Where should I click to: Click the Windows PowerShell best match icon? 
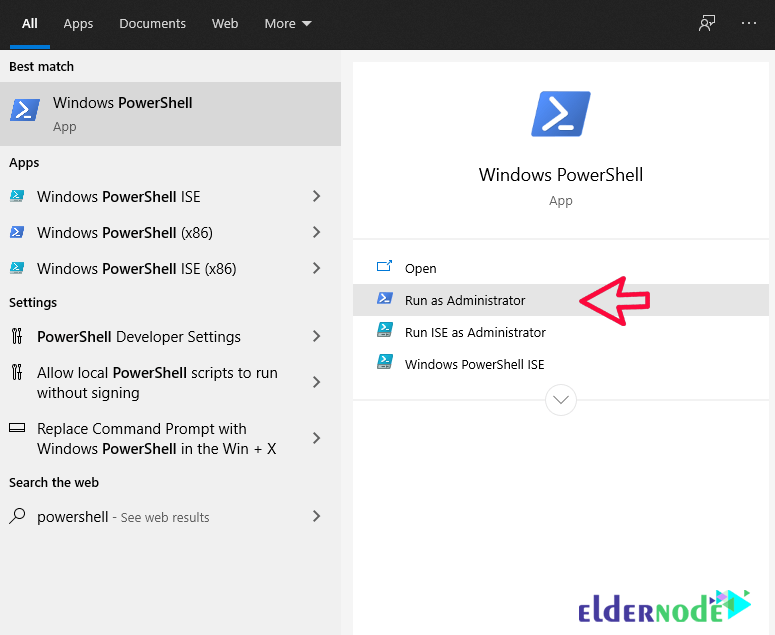[25, 110]
